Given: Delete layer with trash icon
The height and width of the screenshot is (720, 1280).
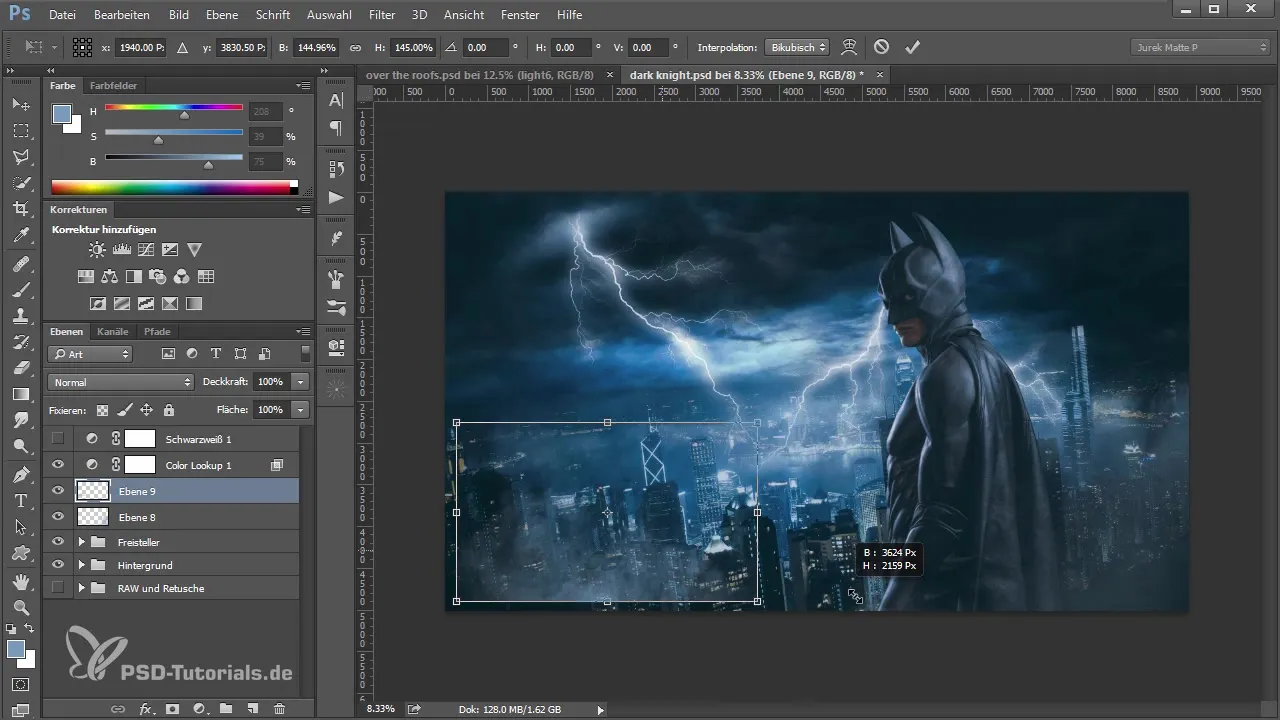Looking at the screenshot, I should point(279,708).
